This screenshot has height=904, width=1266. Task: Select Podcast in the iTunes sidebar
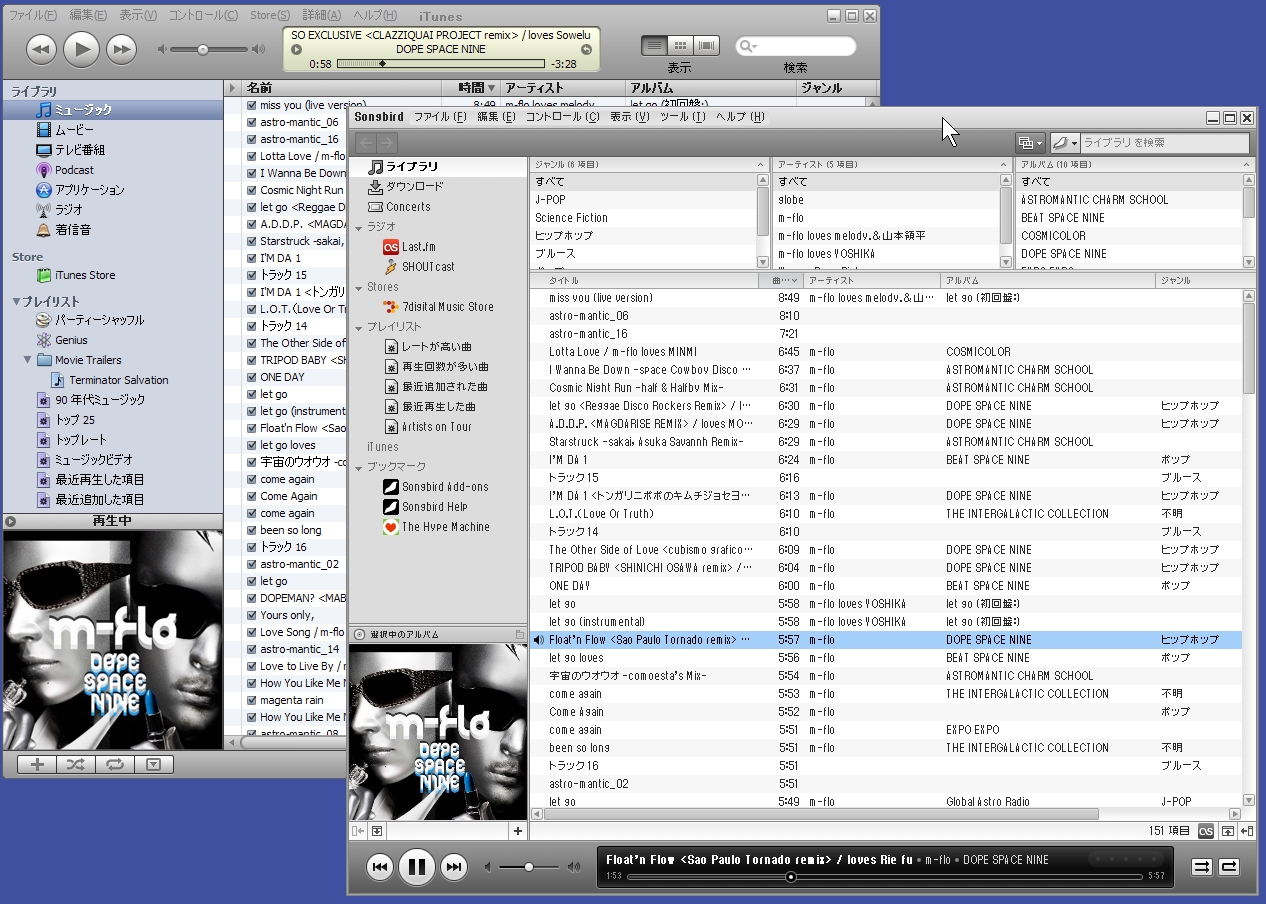pyautogui.click(x=73, y=170)
